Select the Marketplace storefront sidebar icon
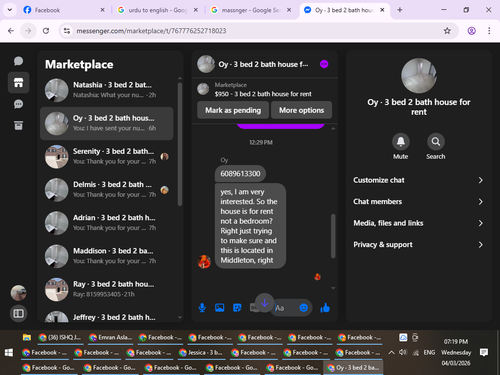The height and width of the screenshot is (375, 500). (18, 82)
